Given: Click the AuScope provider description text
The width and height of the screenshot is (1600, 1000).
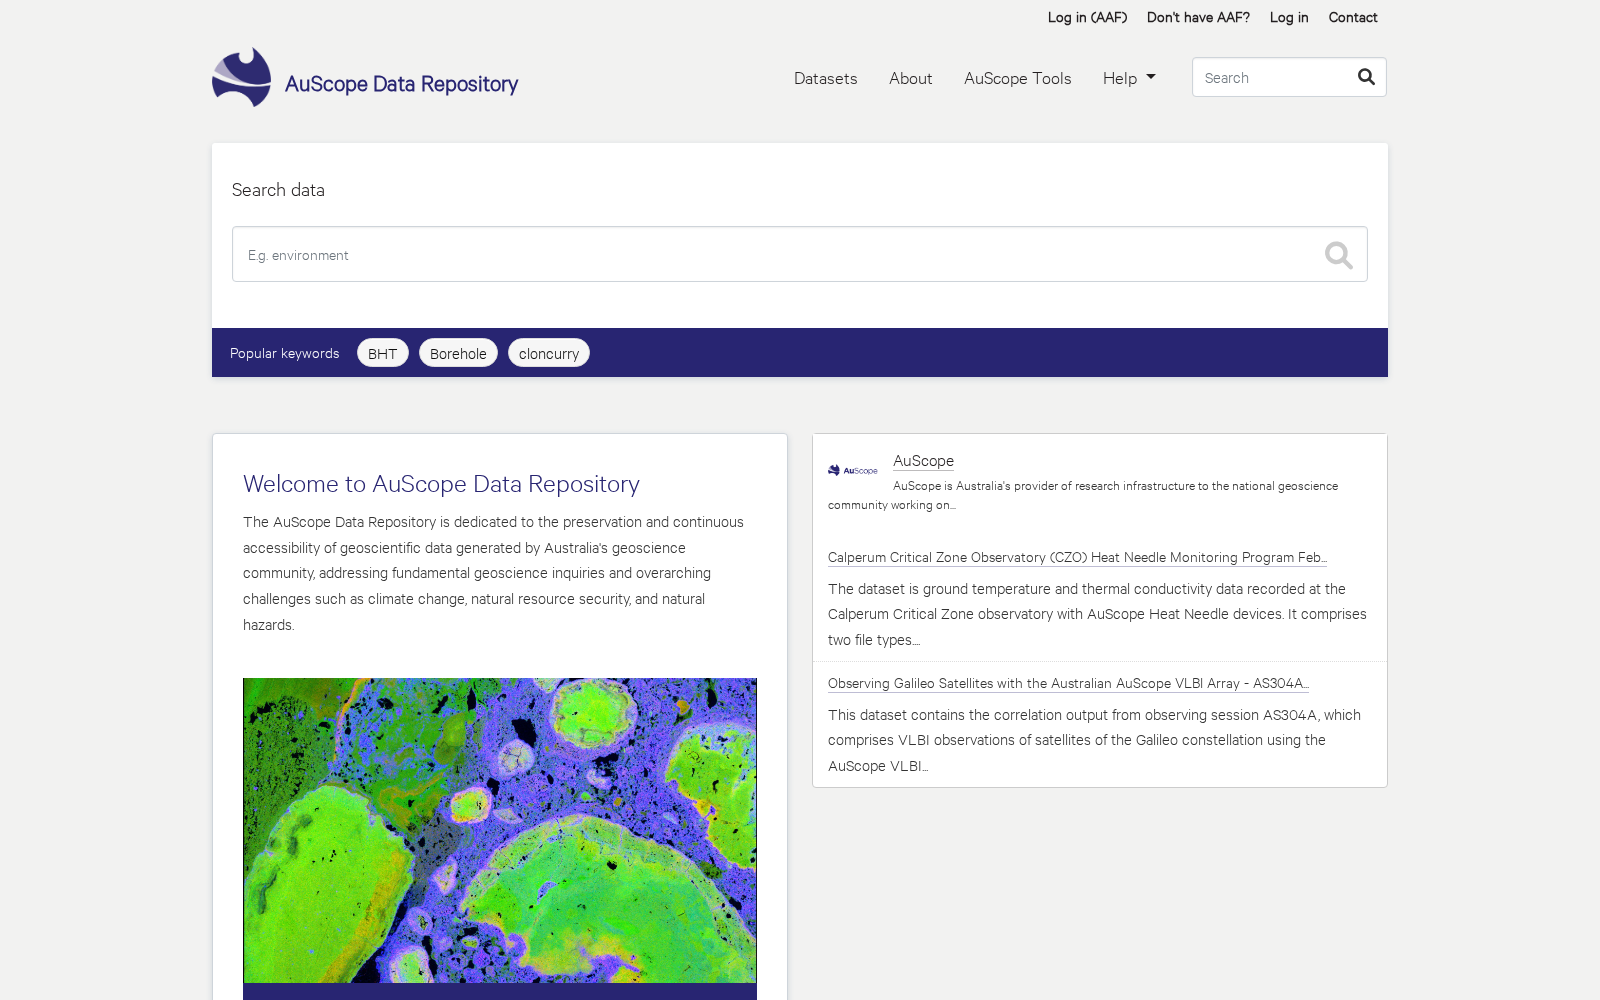Looking at the screenshot, I should 1083,495.
